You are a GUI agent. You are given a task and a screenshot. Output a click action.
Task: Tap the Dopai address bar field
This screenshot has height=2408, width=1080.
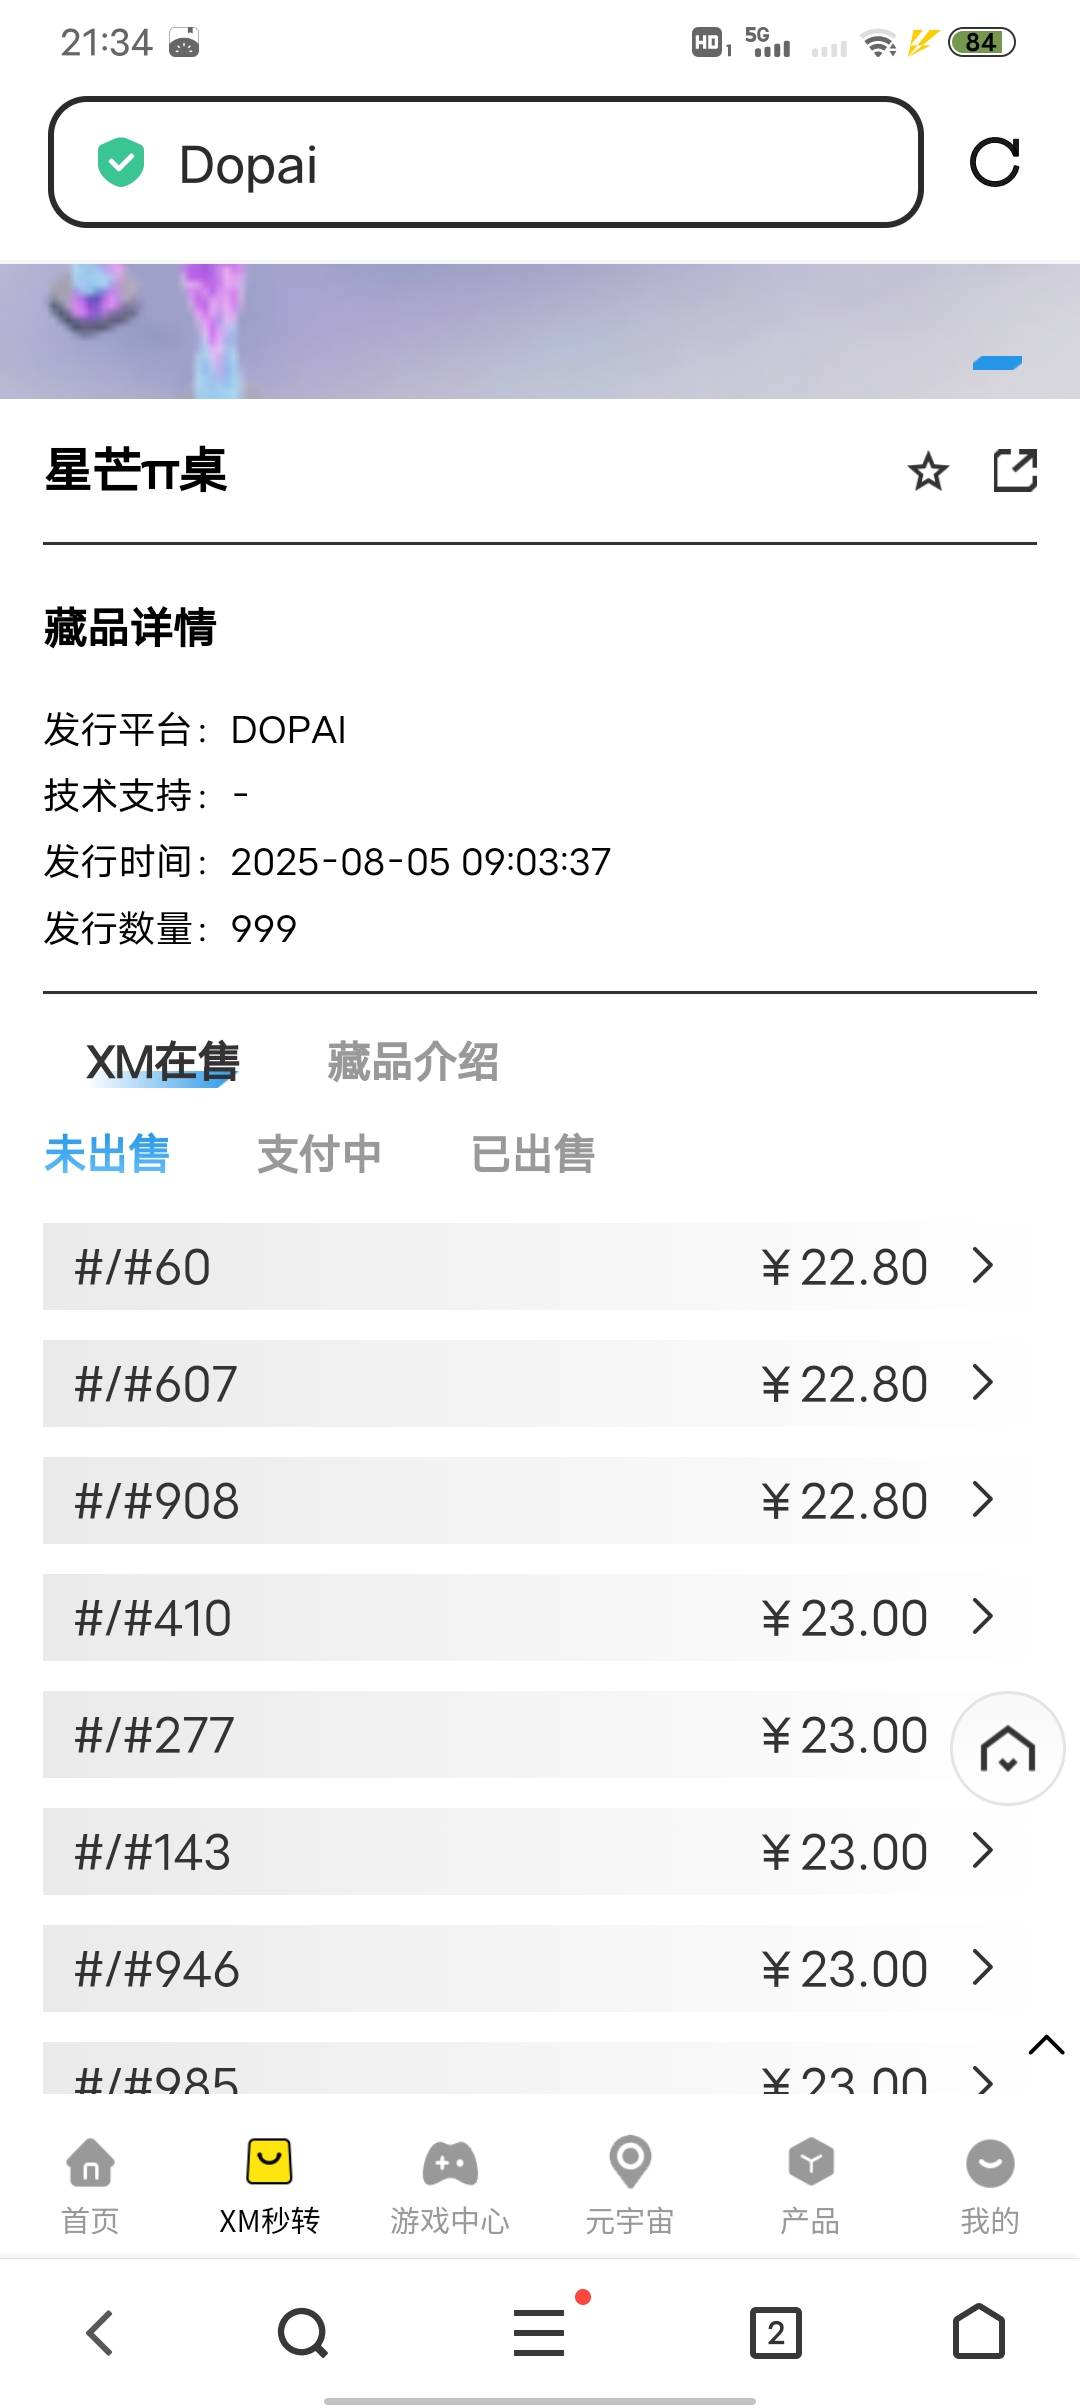pyautogui.click(x=486, y=162)
